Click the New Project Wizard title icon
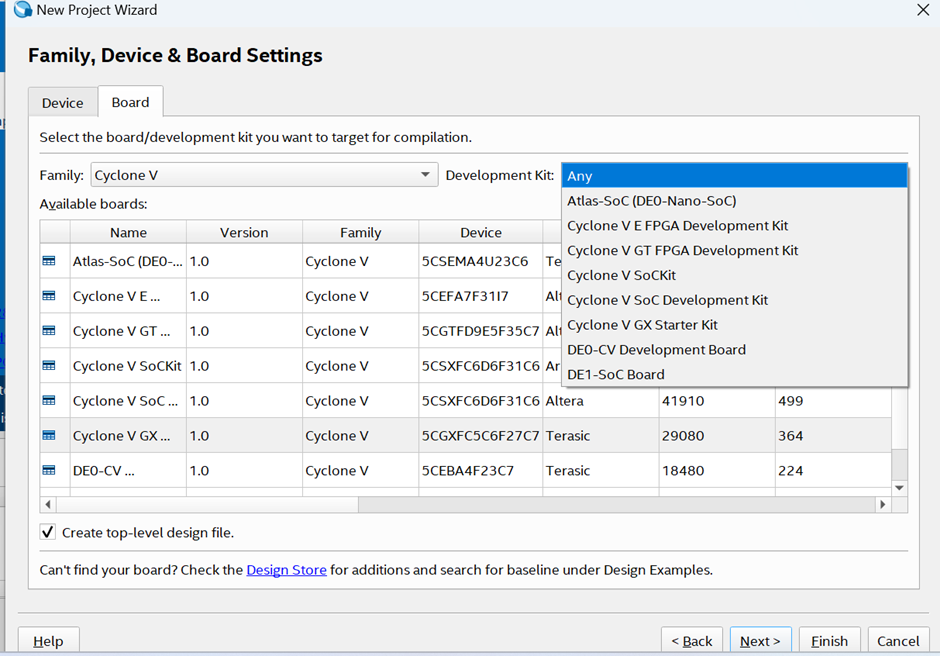 pyautogui.click(x=22, y=10)
